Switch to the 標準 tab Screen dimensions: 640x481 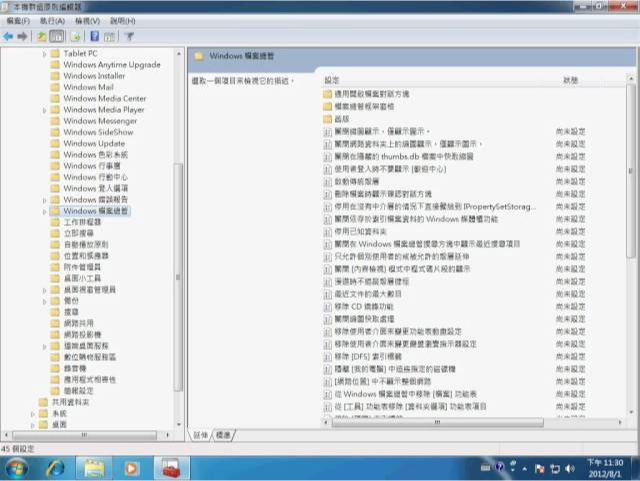[223, 435]
